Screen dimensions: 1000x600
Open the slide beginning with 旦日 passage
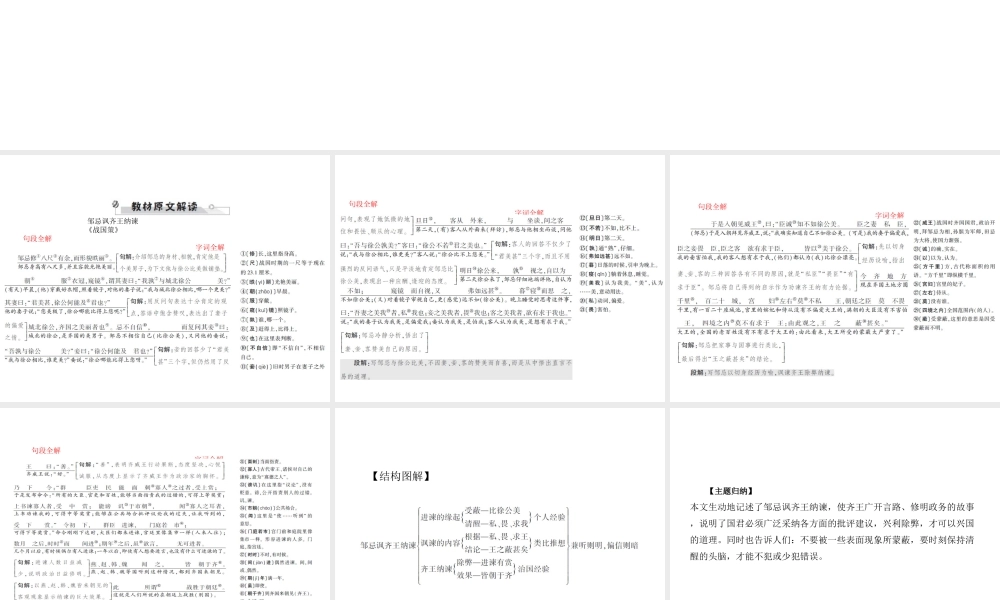tap(500, 278)
